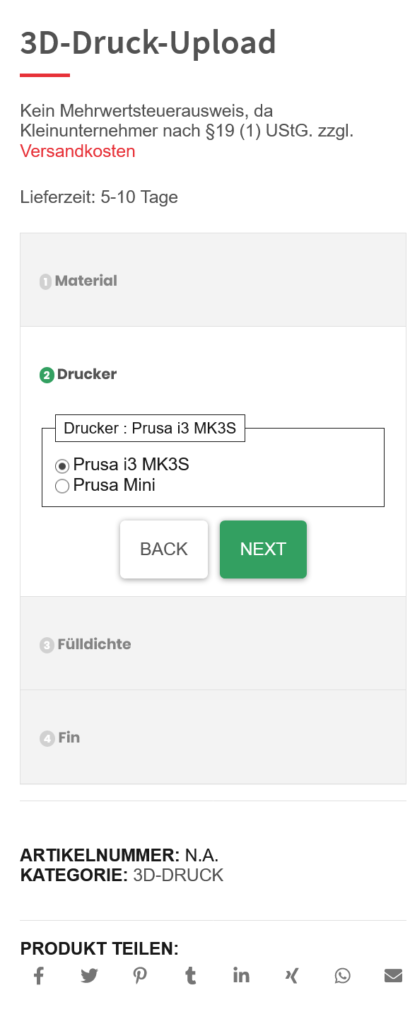Click the green NEXT button
This screenshot has width=410, height=1024.
(x=263, y=549)
